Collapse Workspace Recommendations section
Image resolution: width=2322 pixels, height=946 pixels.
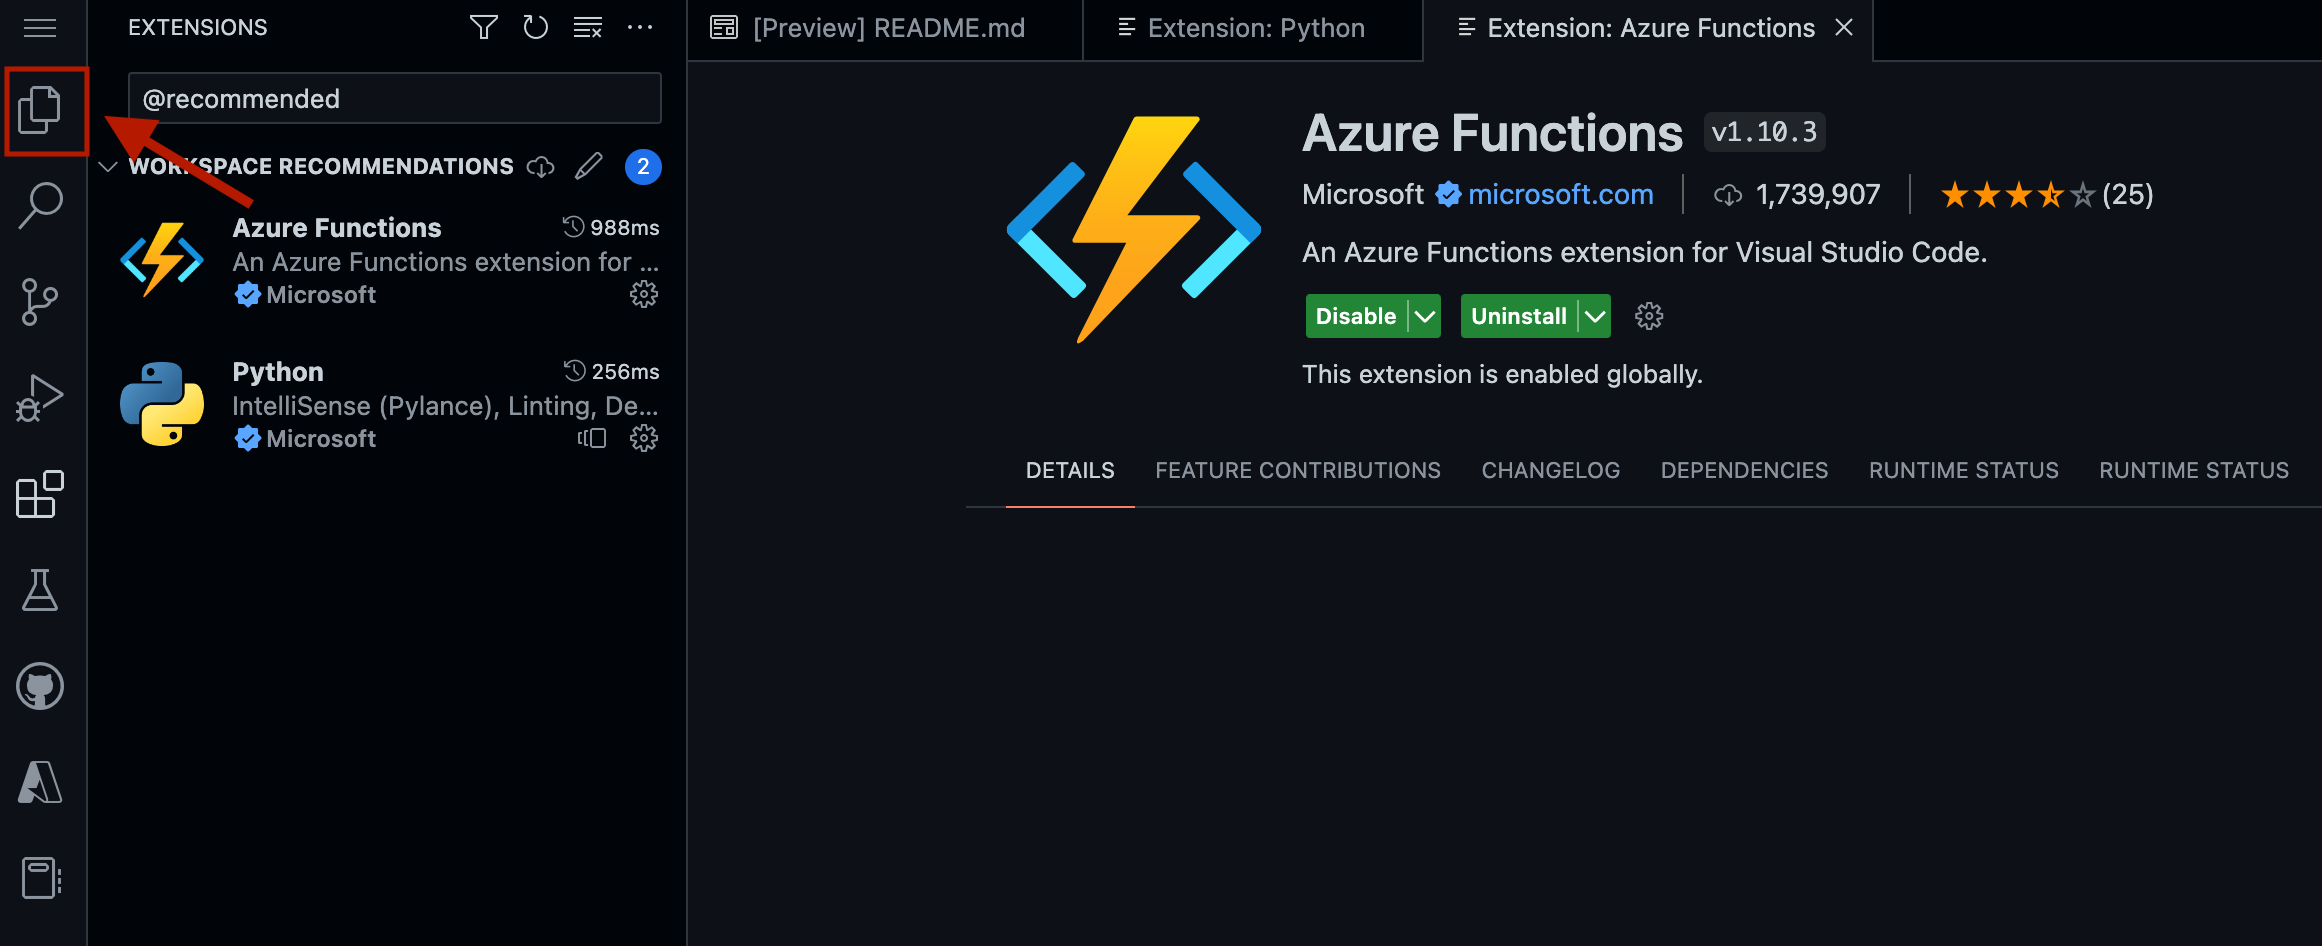coord(108,167)
